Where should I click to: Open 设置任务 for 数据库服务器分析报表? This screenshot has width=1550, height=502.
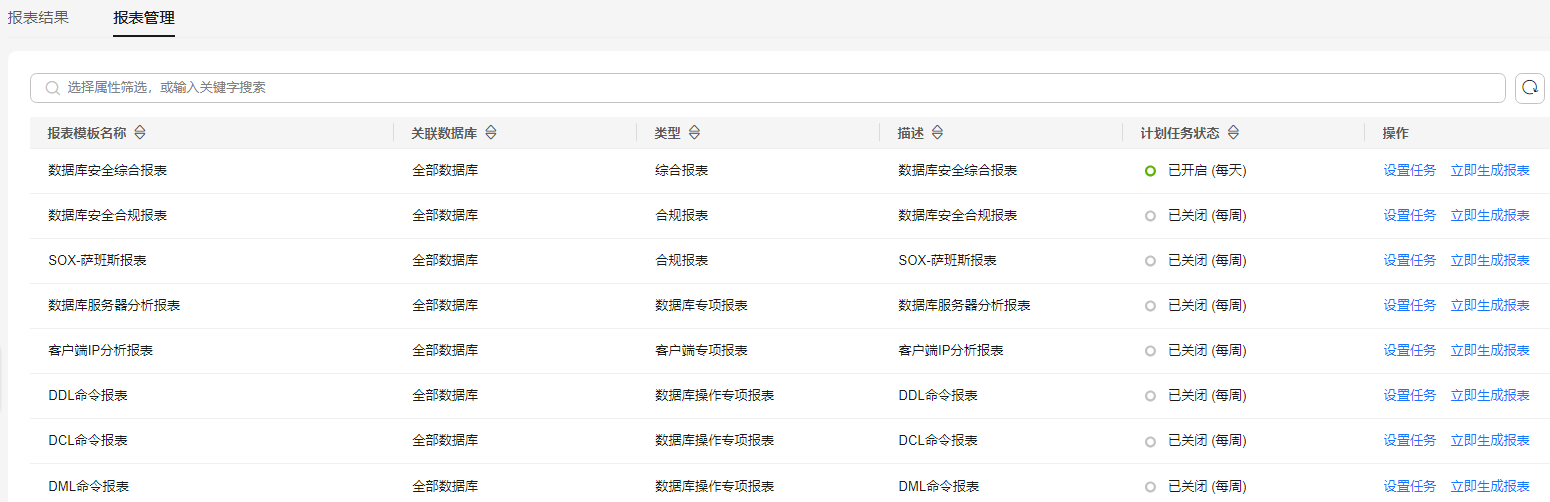[1410, 305]
